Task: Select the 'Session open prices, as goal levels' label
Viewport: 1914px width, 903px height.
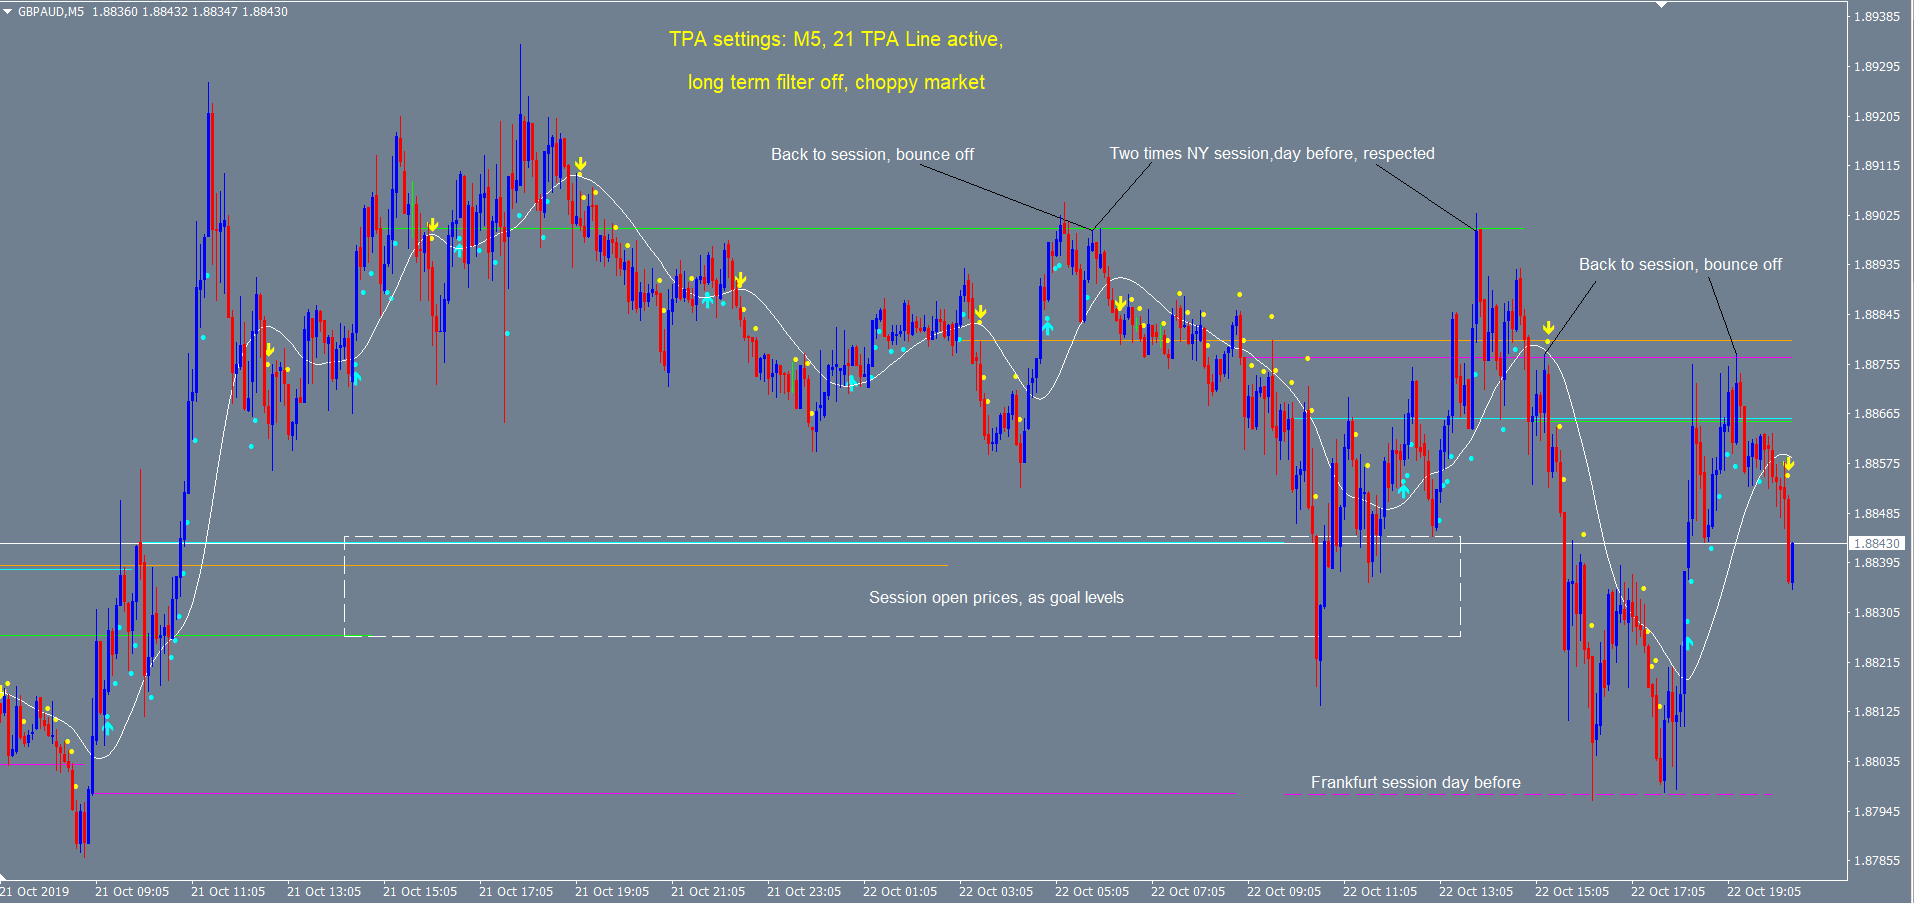Action: tap(996, 597)
